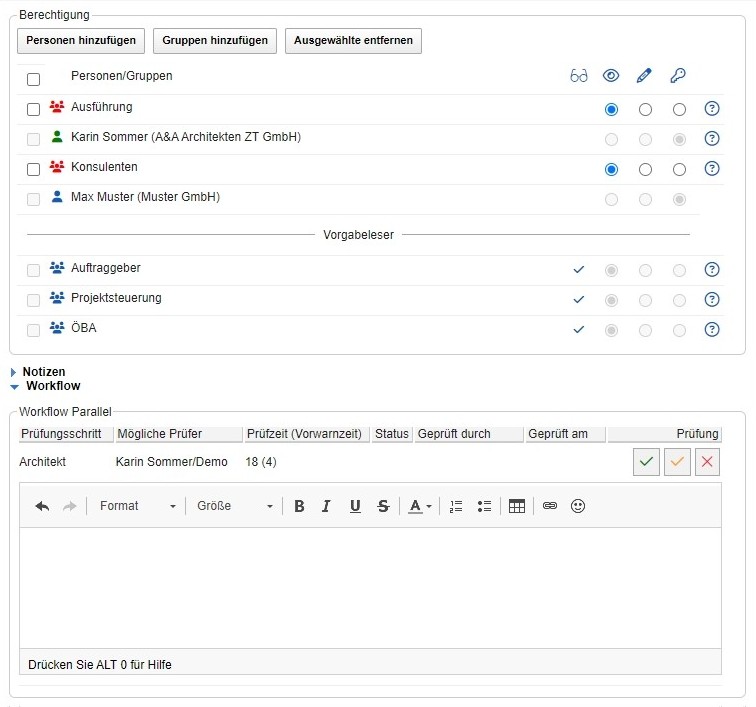
Task: Select admin key radio for Konsulenten
Action: [x=679, y=169]
